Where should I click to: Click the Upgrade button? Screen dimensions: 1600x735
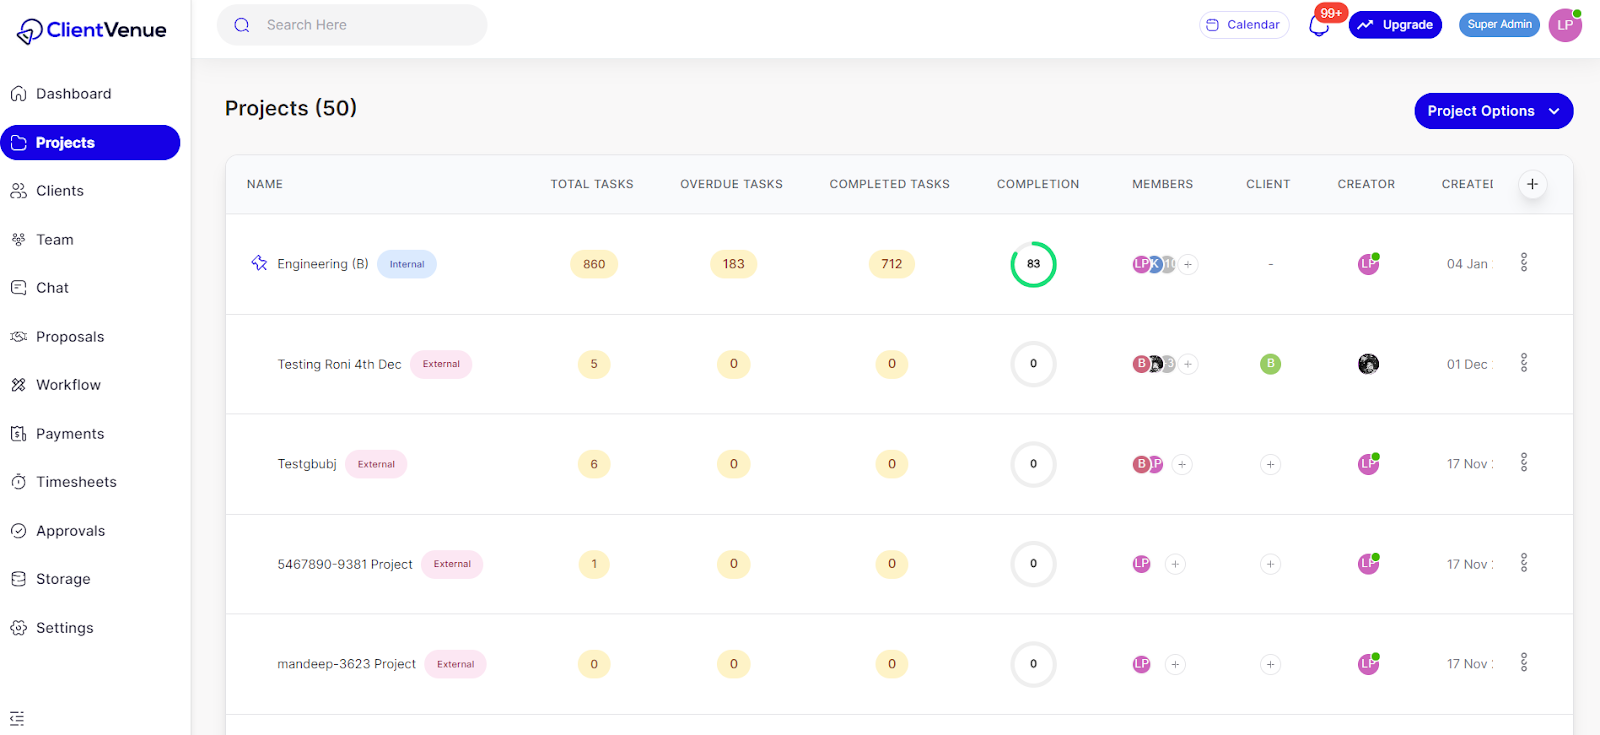tap(1395, 25)
